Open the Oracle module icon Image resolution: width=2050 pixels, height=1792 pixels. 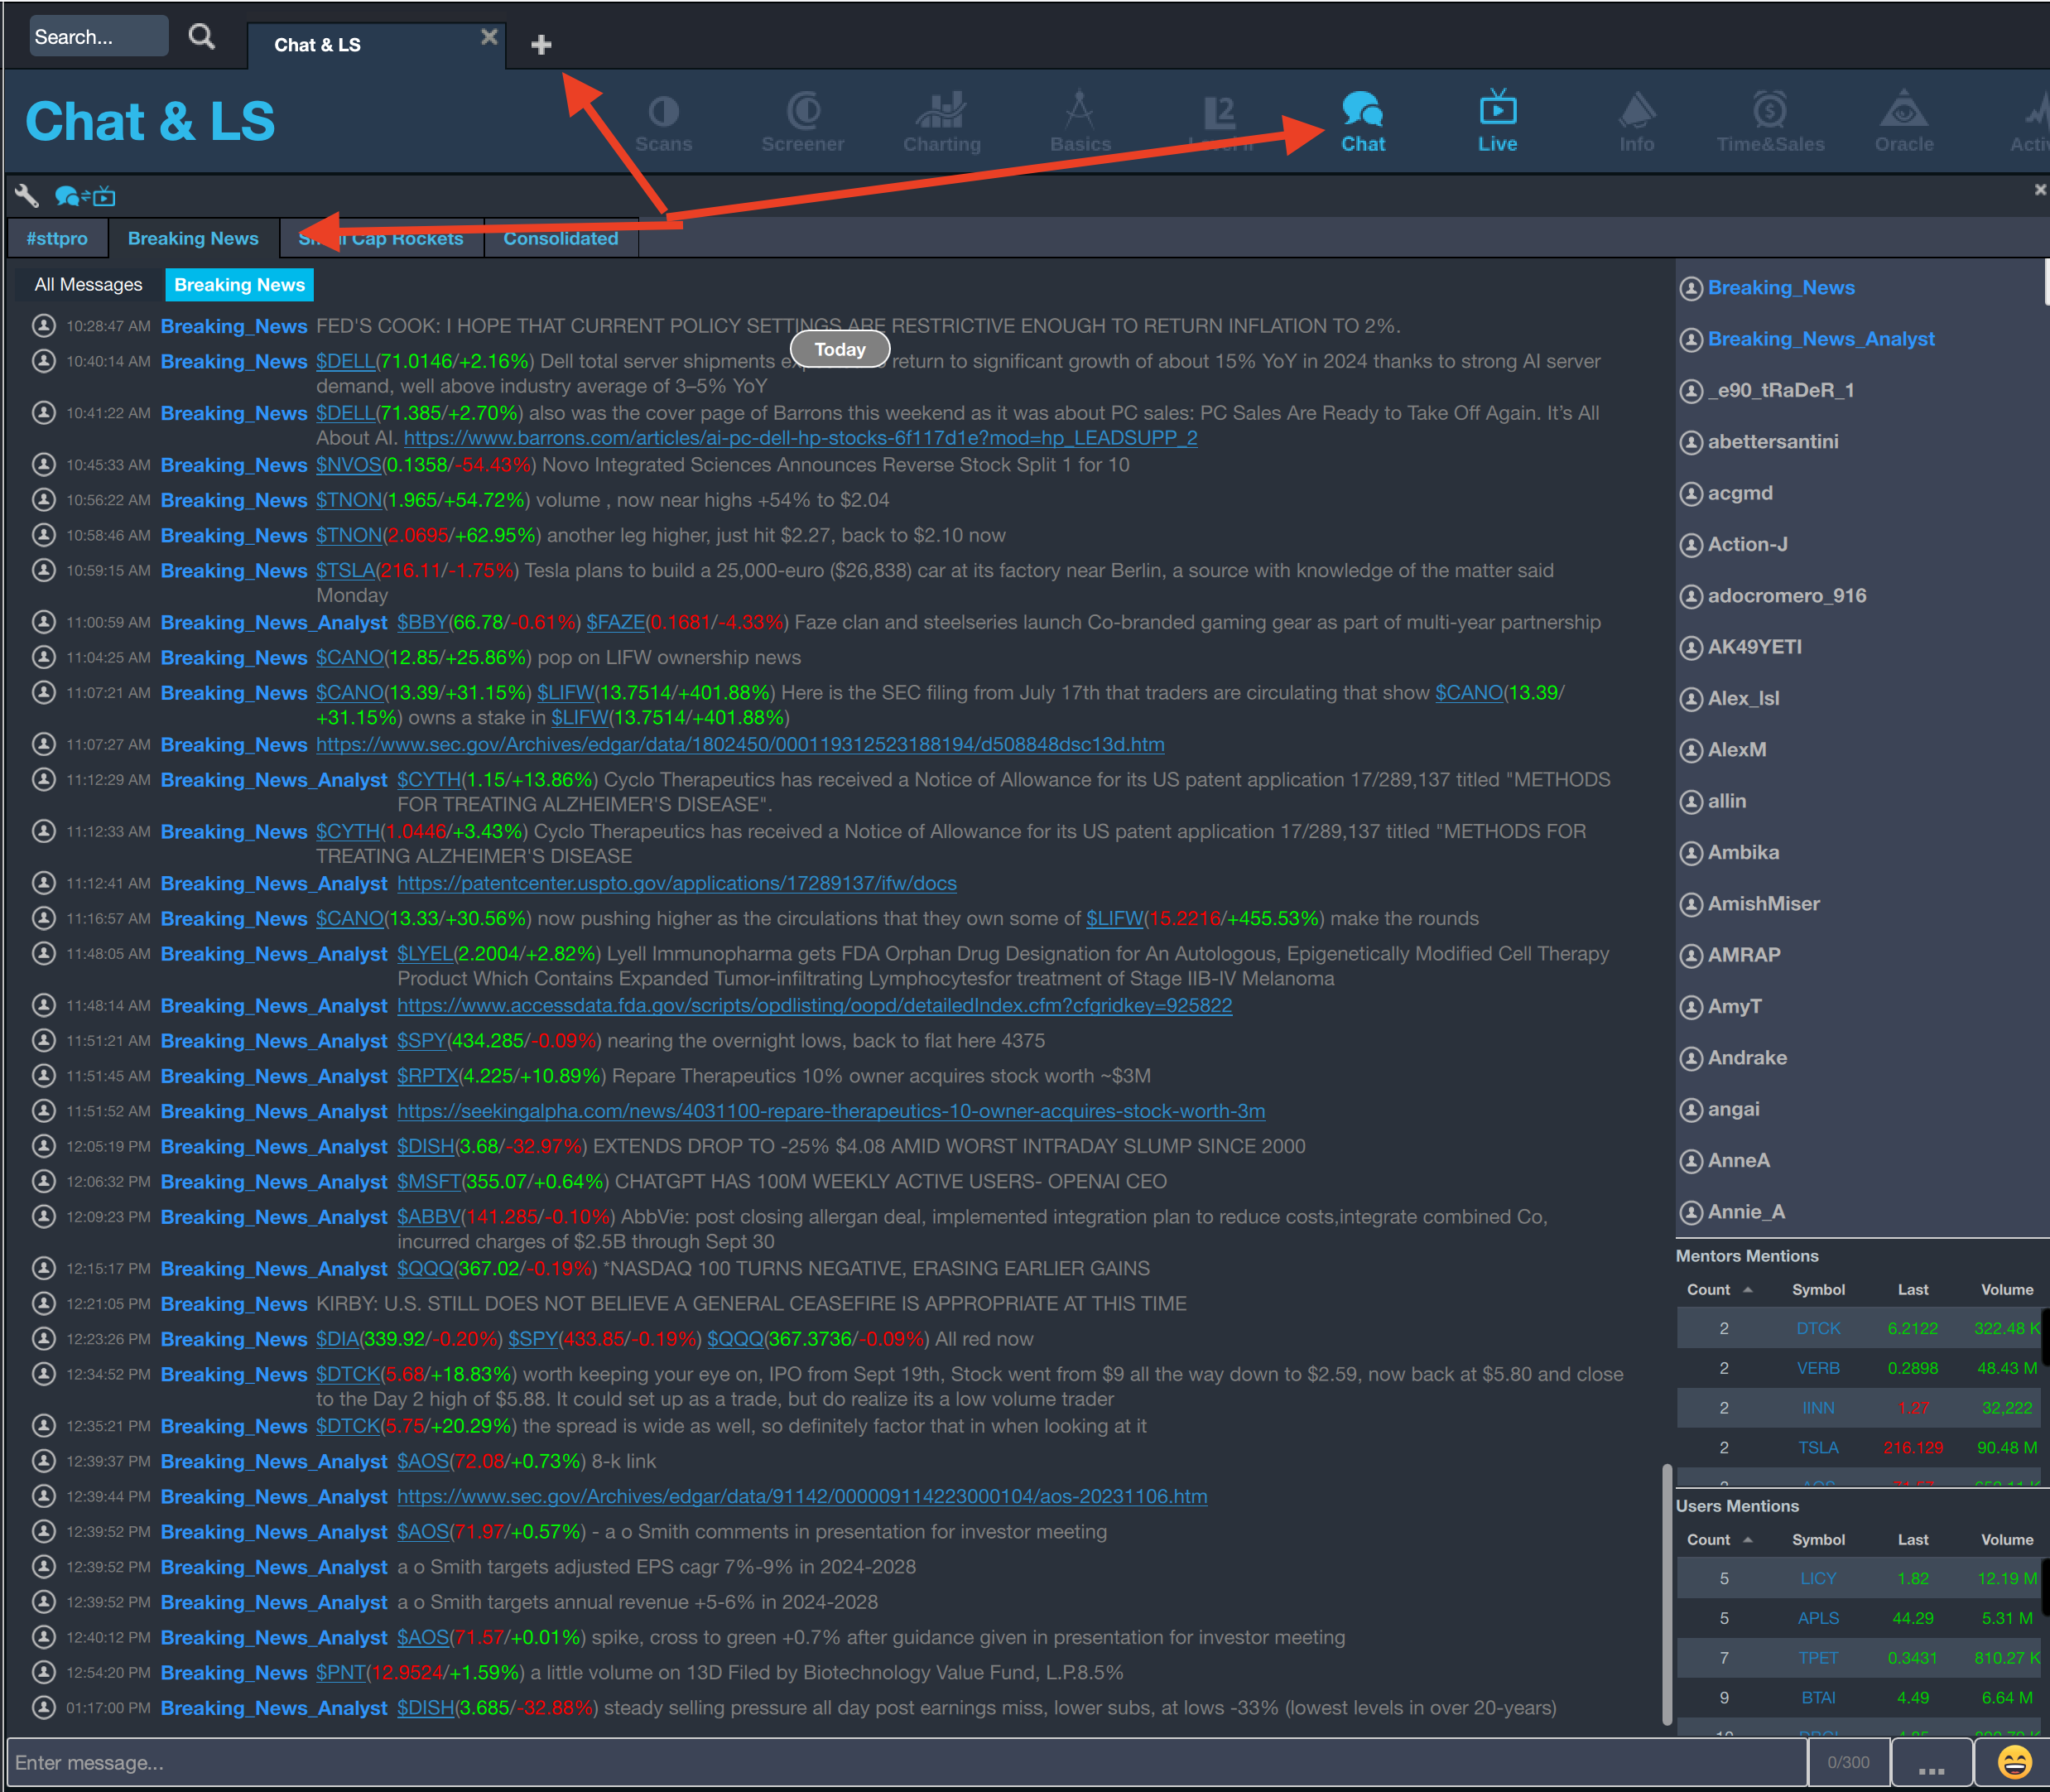(1903, 122)
